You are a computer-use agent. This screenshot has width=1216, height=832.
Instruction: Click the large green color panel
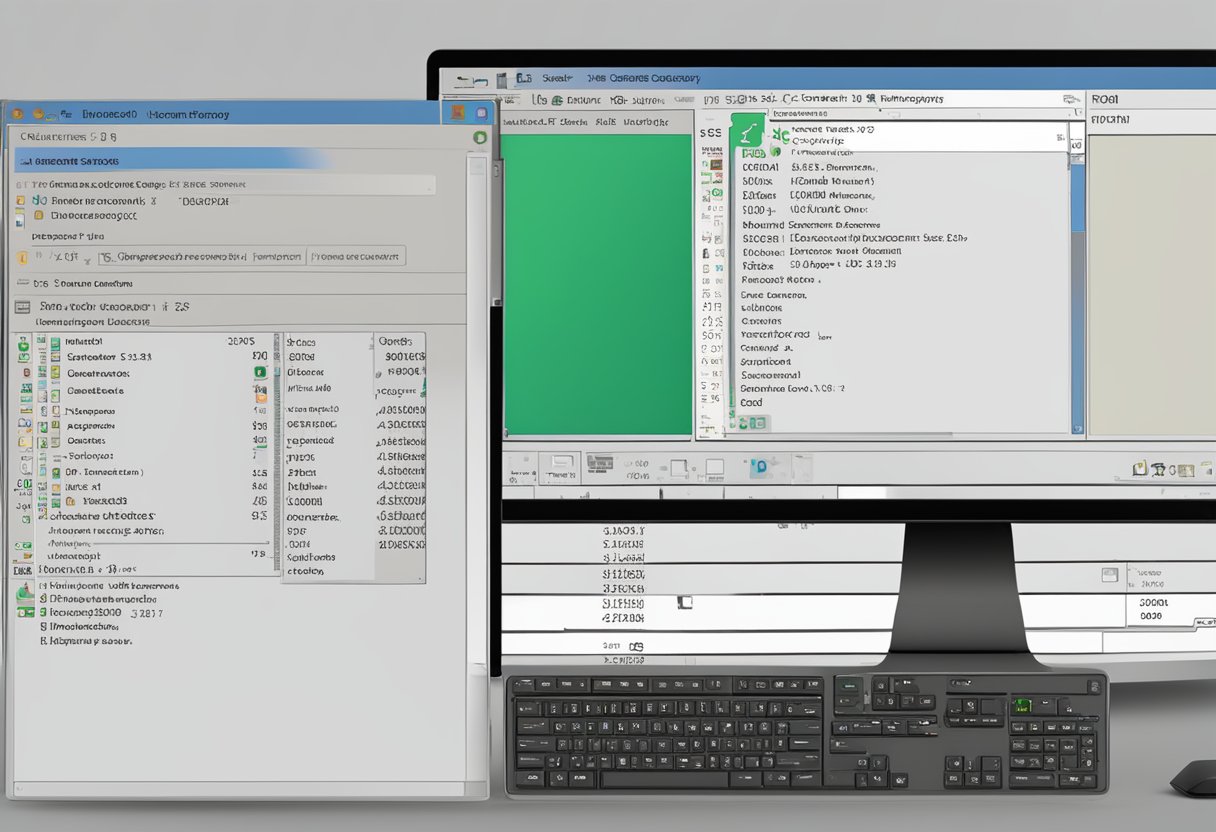pos(597,285)
